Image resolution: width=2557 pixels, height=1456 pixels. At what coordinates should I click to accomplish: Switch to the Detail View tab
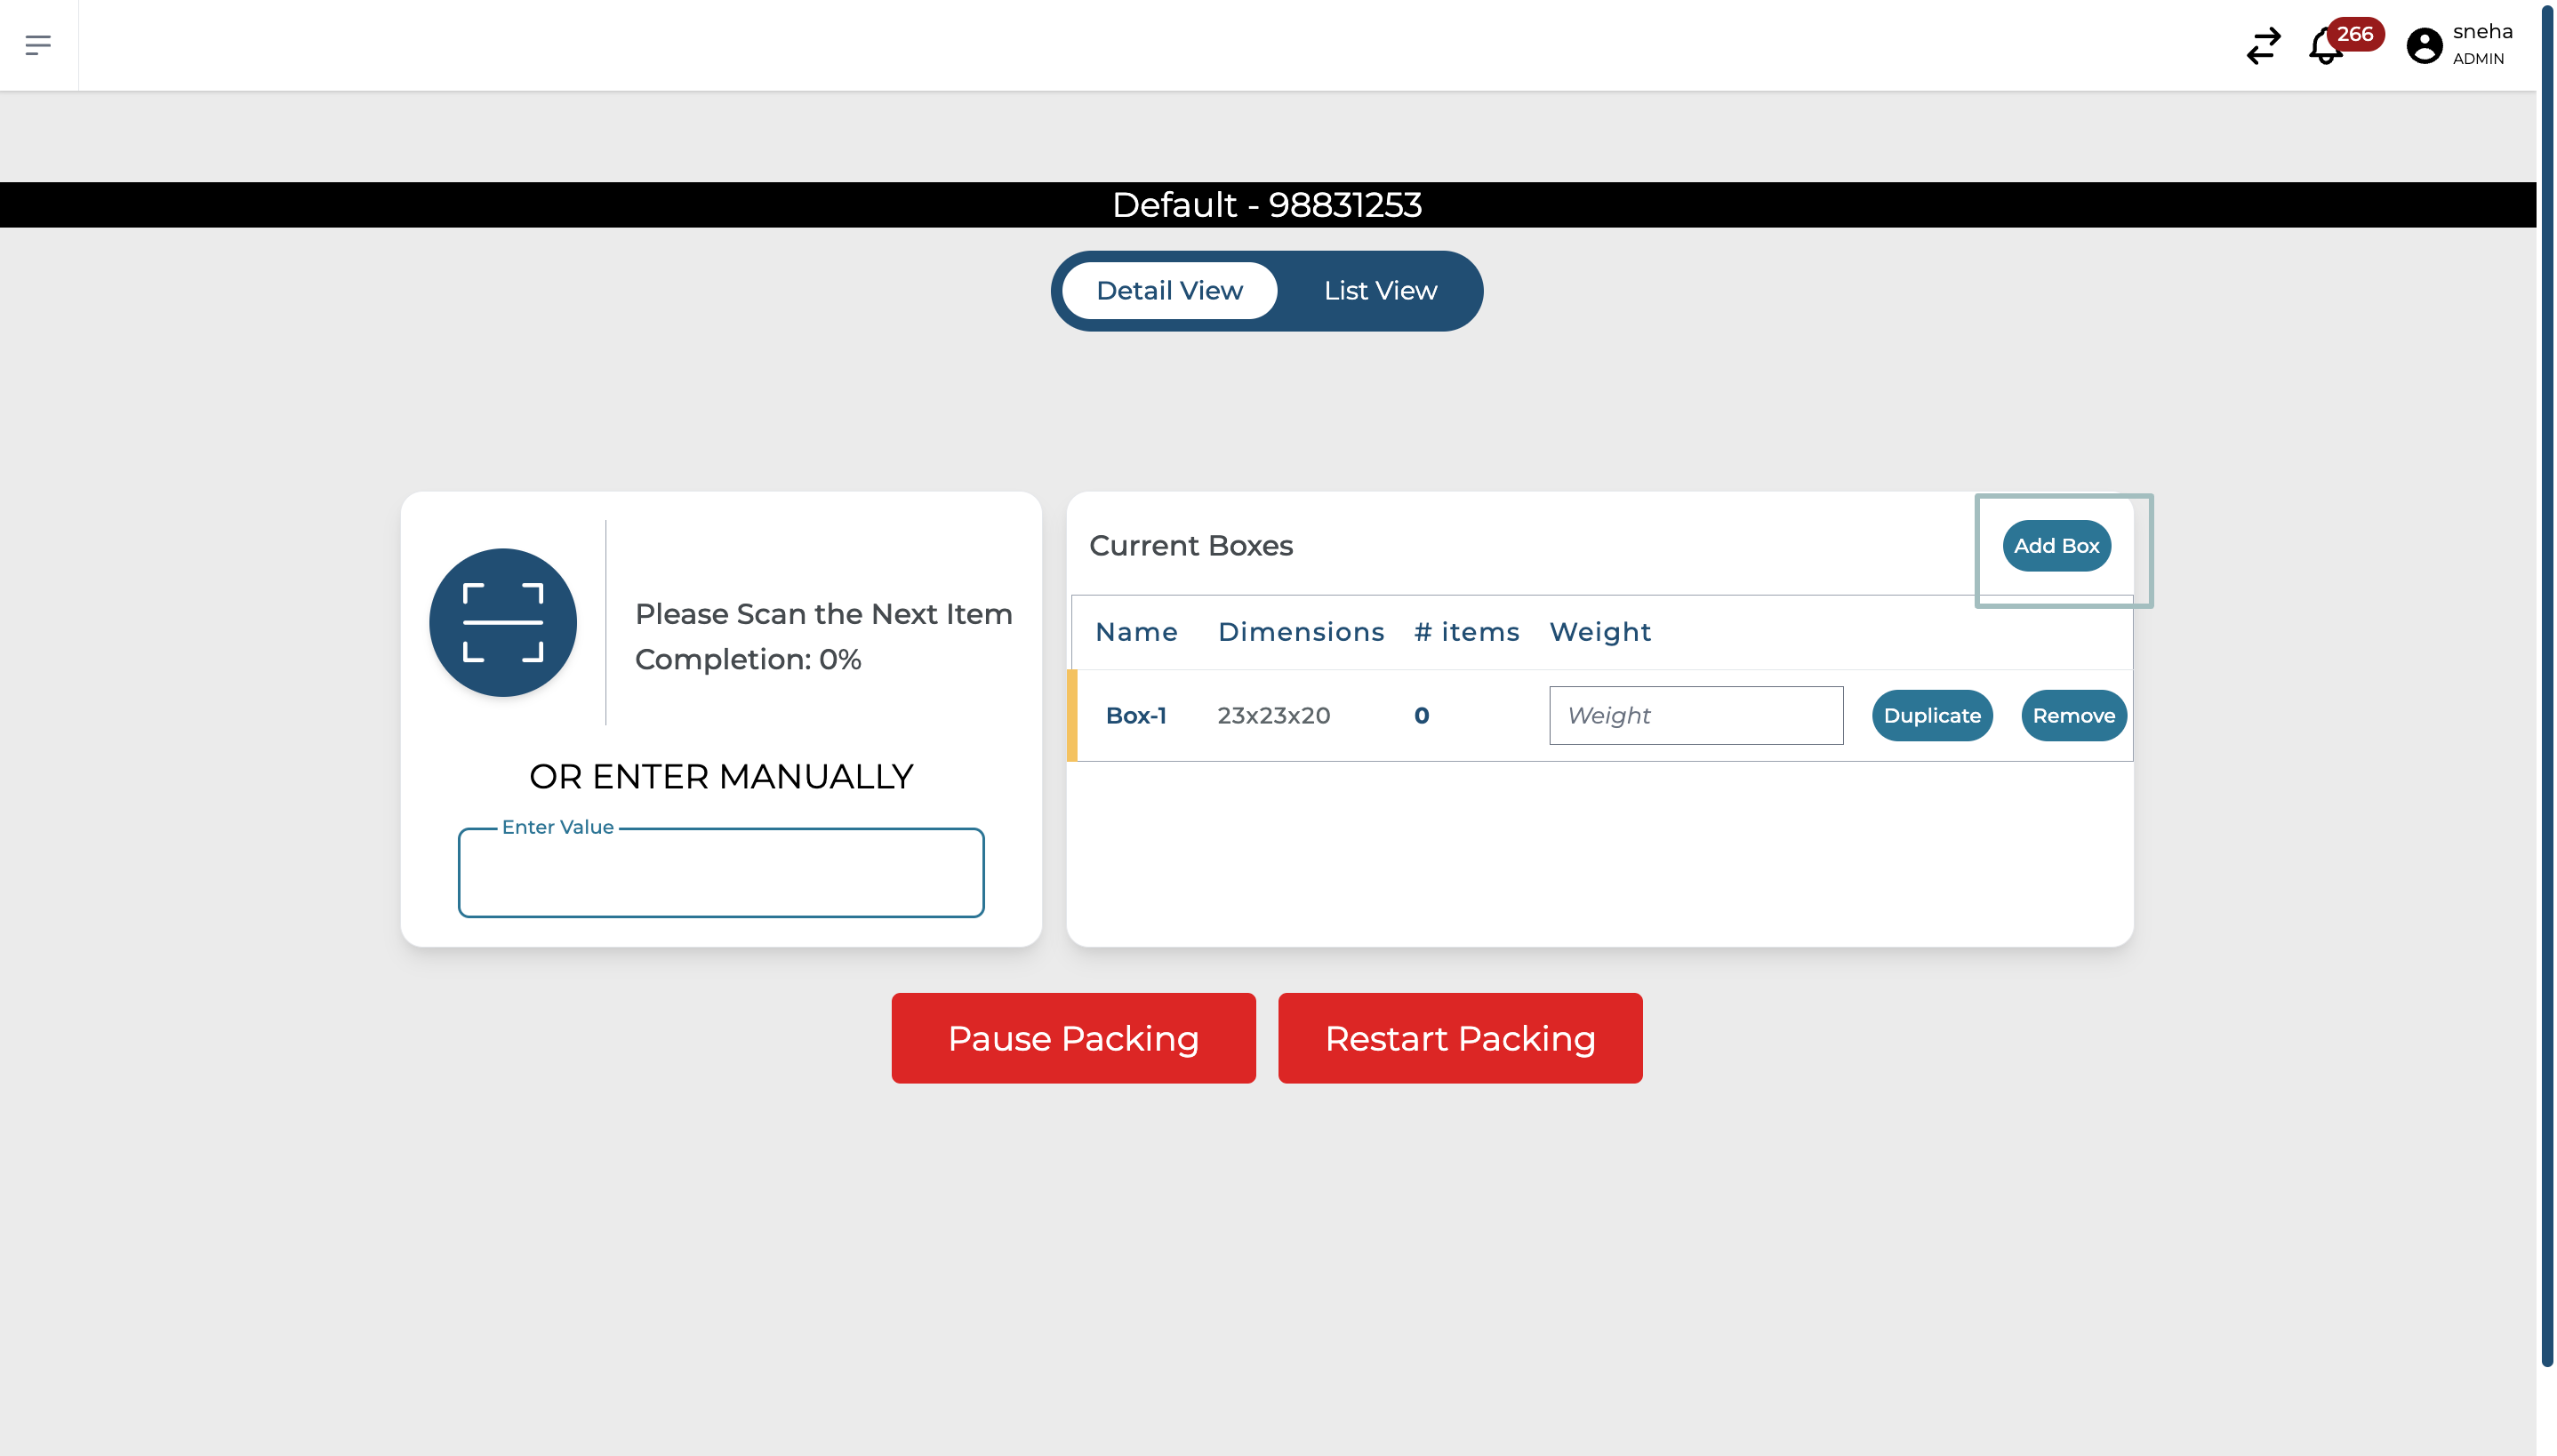point(1169,291)
